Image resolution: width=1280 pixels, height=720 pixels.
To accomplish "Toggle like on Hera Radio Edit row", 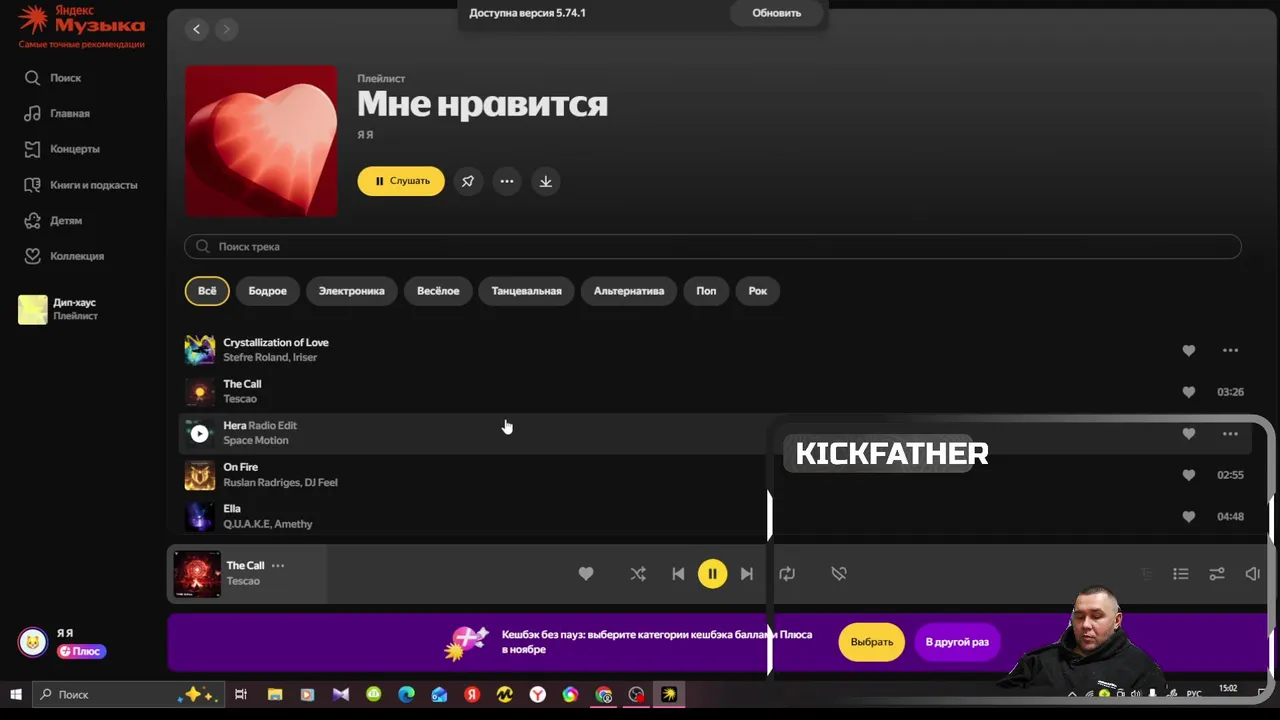I will [x=1189, y=434].
